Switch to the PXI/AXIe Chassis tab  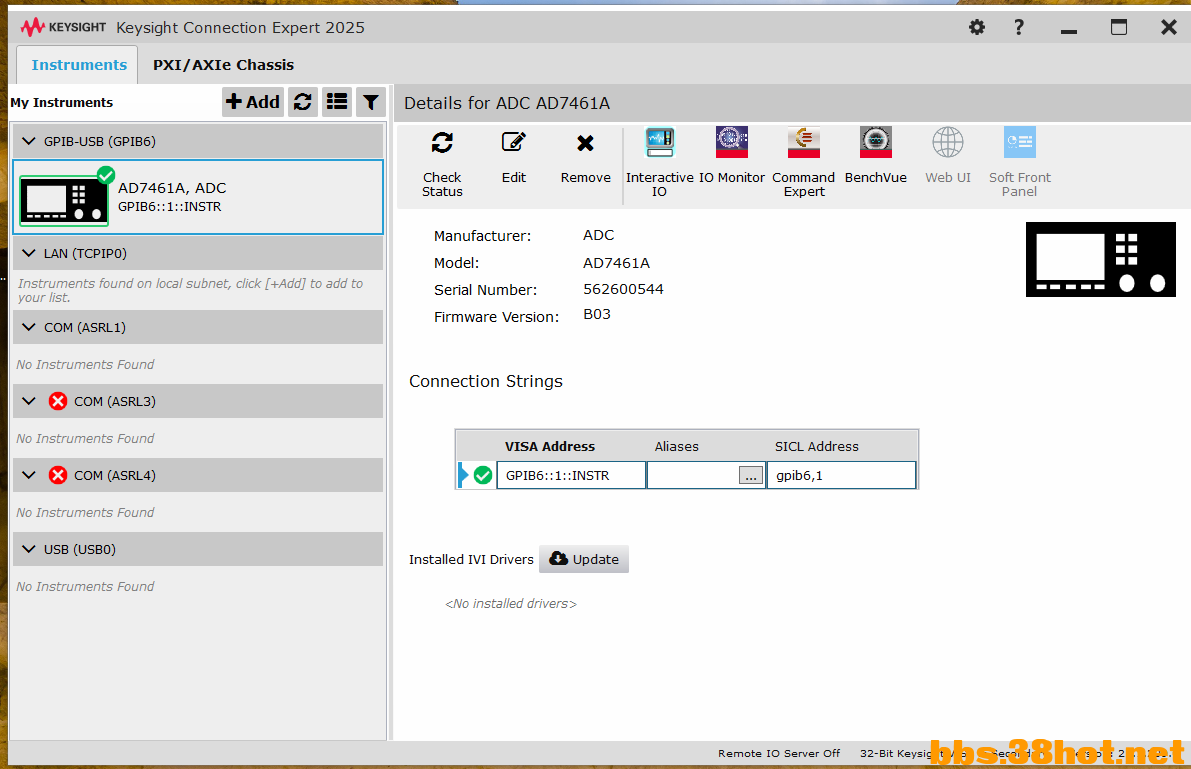(223, 65)
